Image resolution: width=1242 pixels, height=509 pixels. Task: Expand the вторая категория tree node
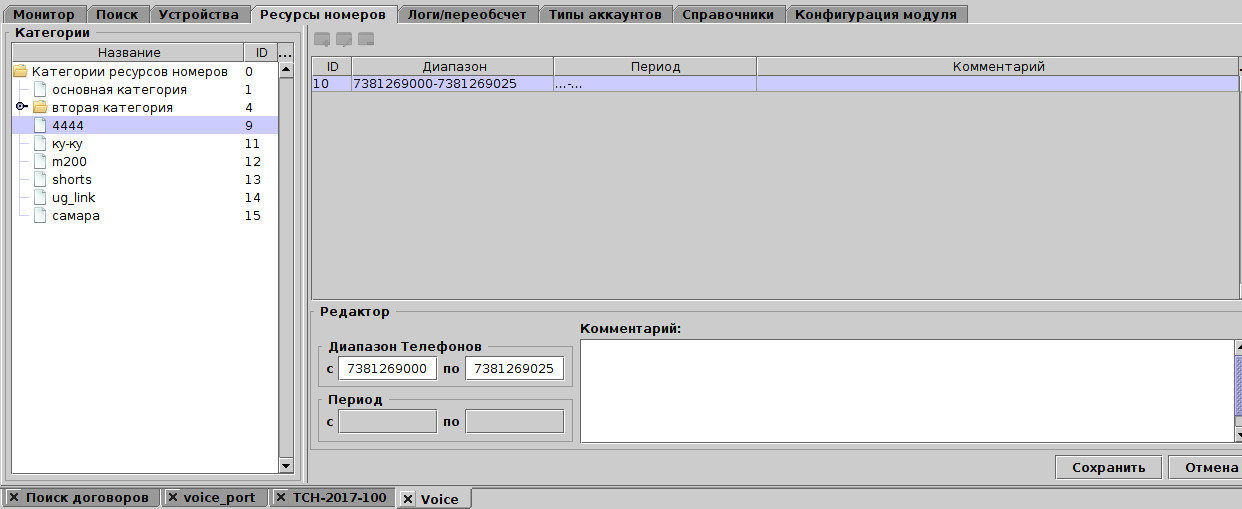(21, 108)
